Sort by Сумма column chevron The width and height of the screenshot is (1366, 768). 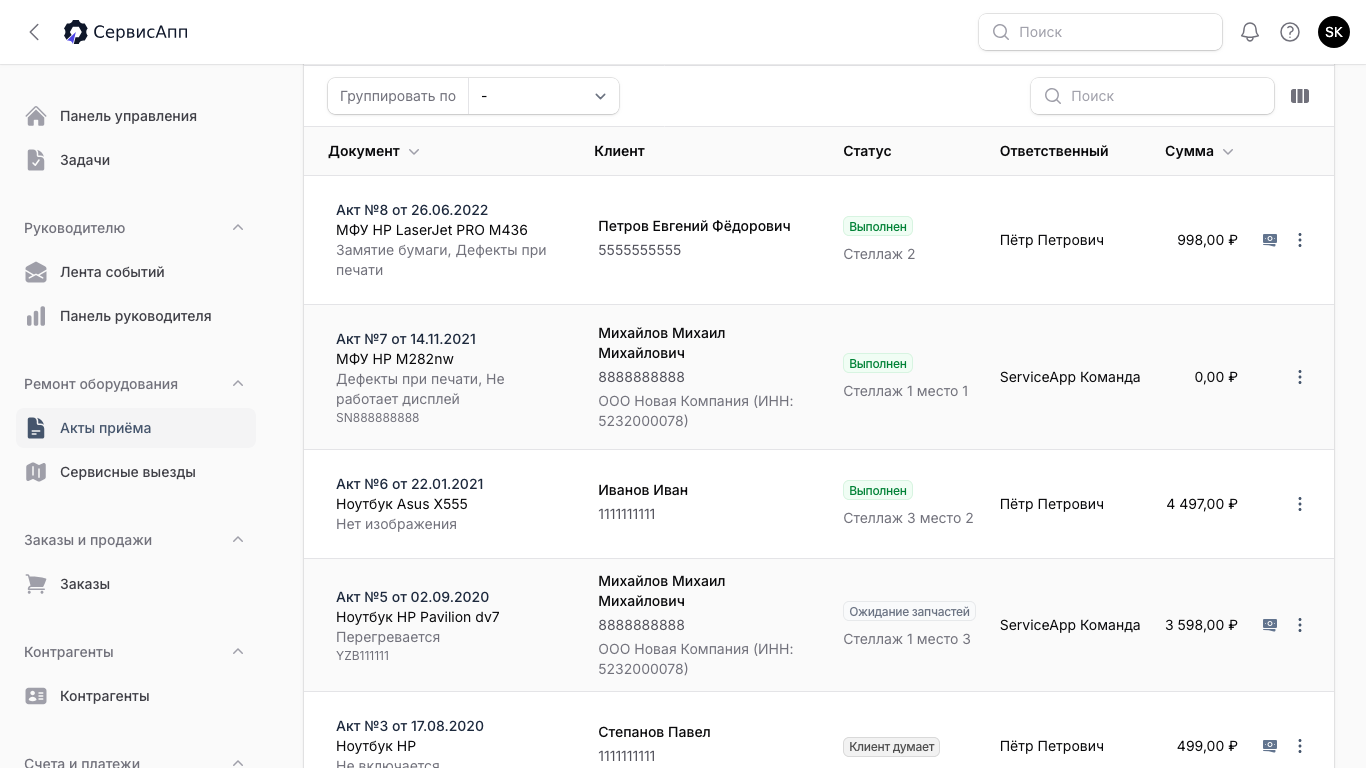point(1228,152)
